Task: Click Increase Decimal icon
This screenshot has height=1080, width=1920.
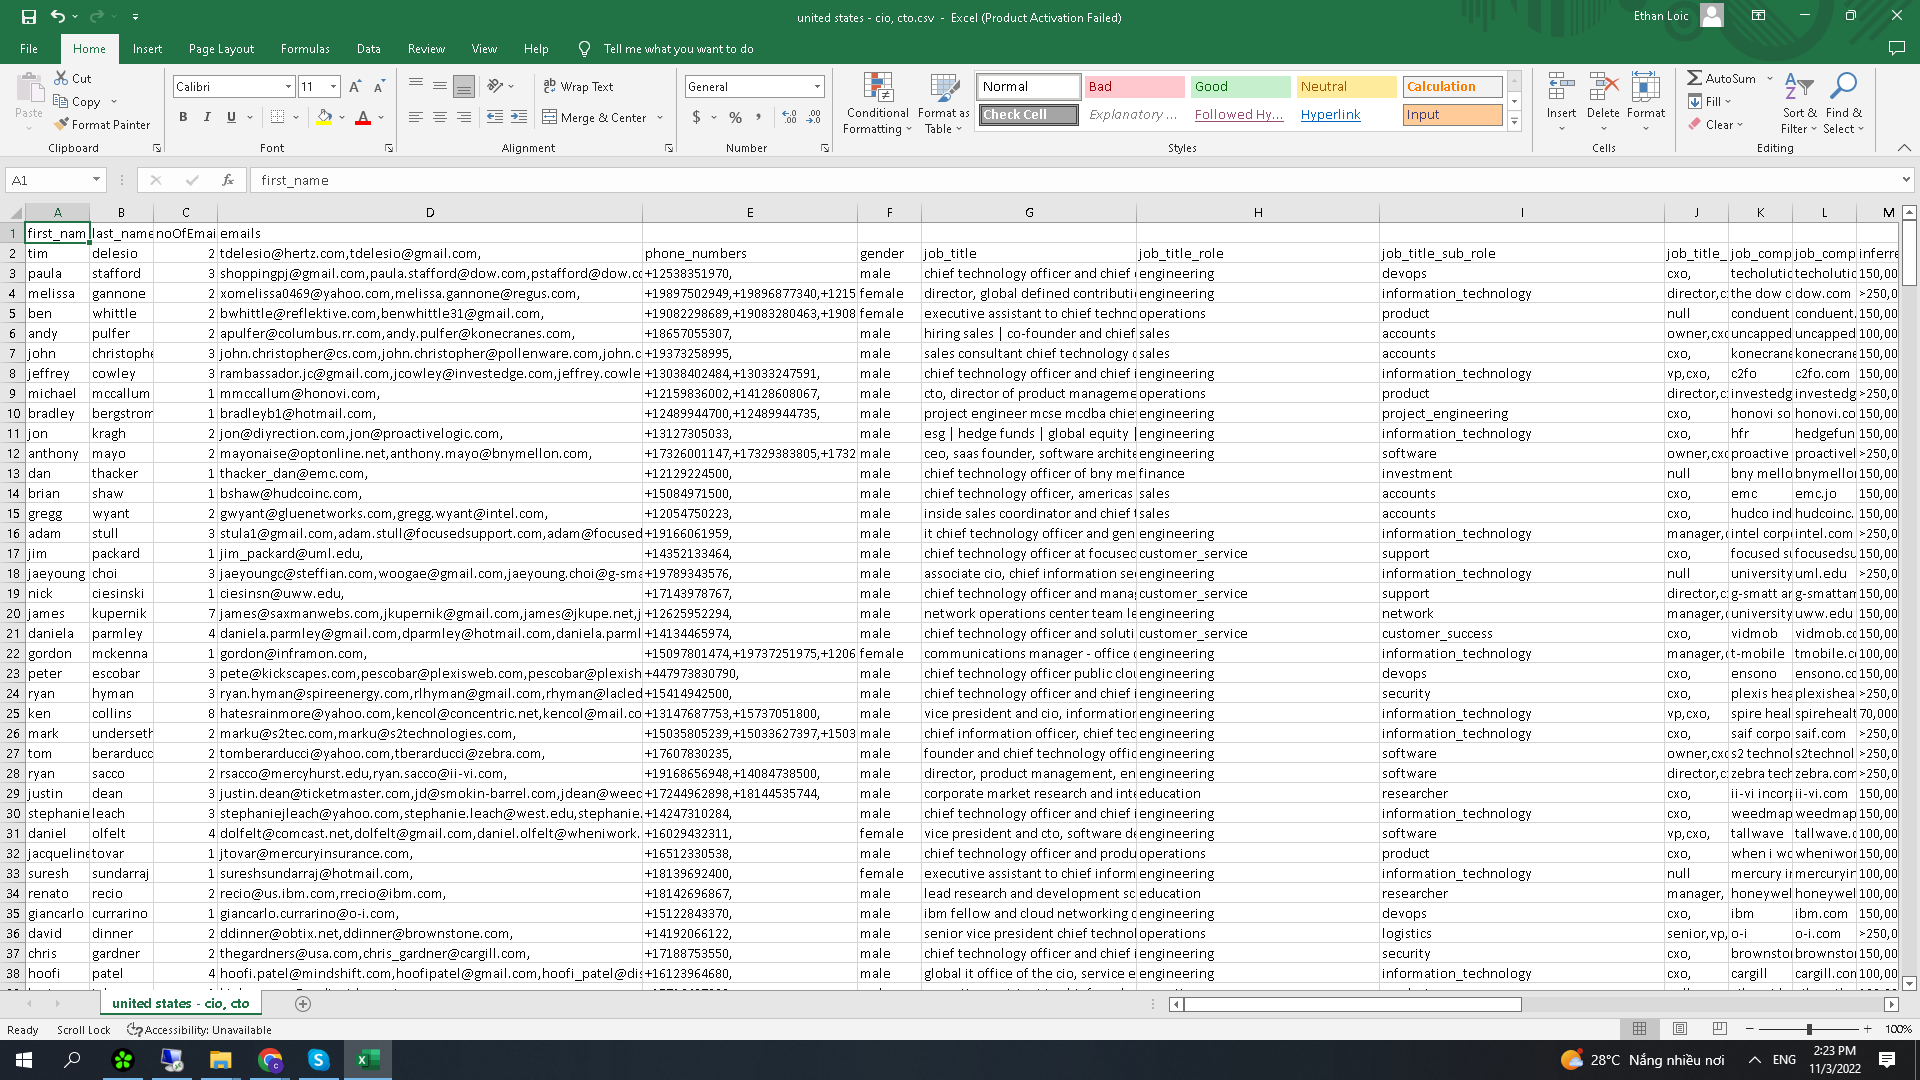Action: pos(789,118)
